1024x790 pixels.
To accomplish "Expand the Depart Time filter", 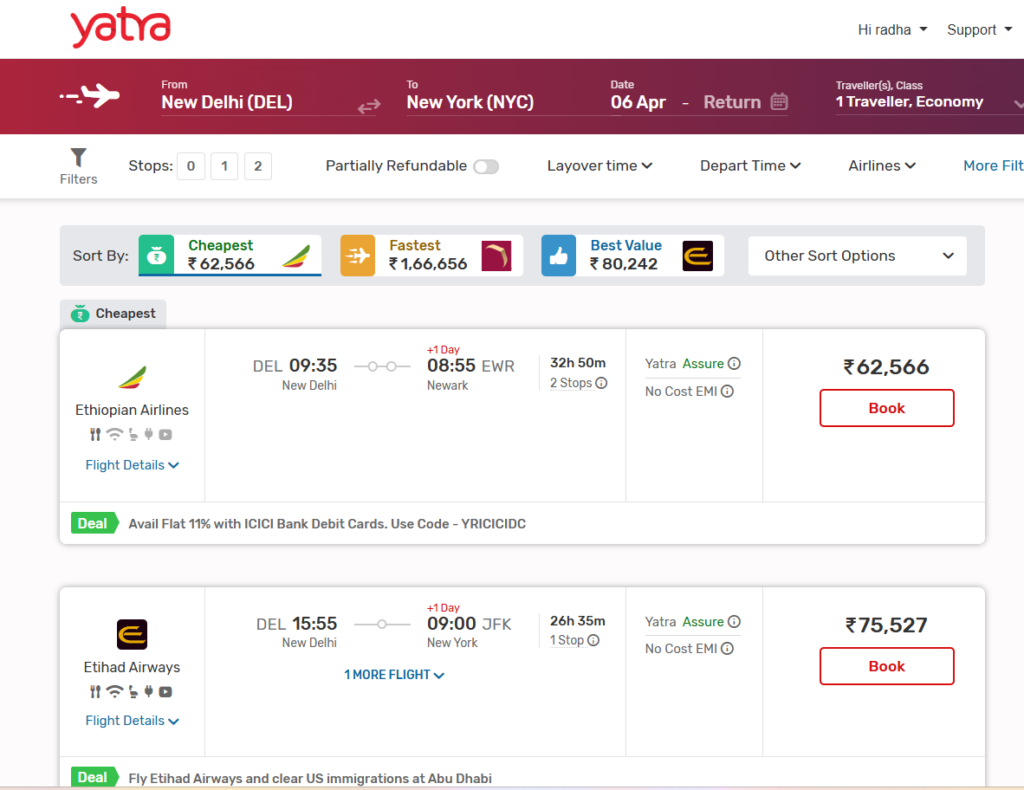I will (750, 166).
